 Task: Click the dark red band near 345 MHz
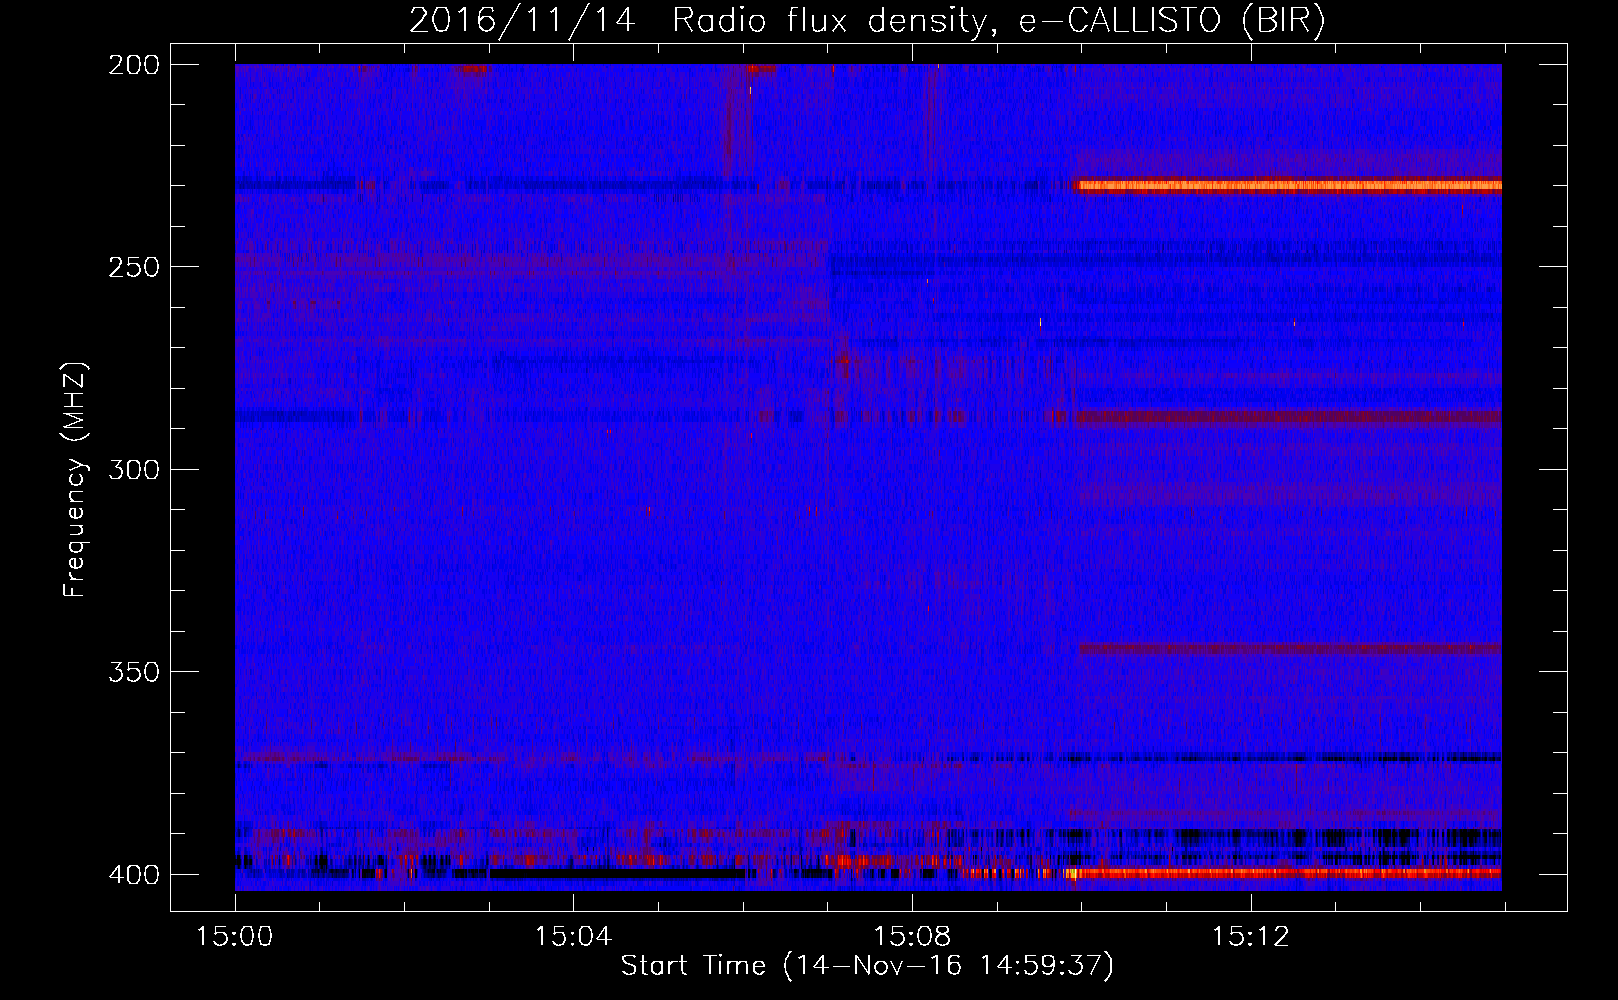1290,649
